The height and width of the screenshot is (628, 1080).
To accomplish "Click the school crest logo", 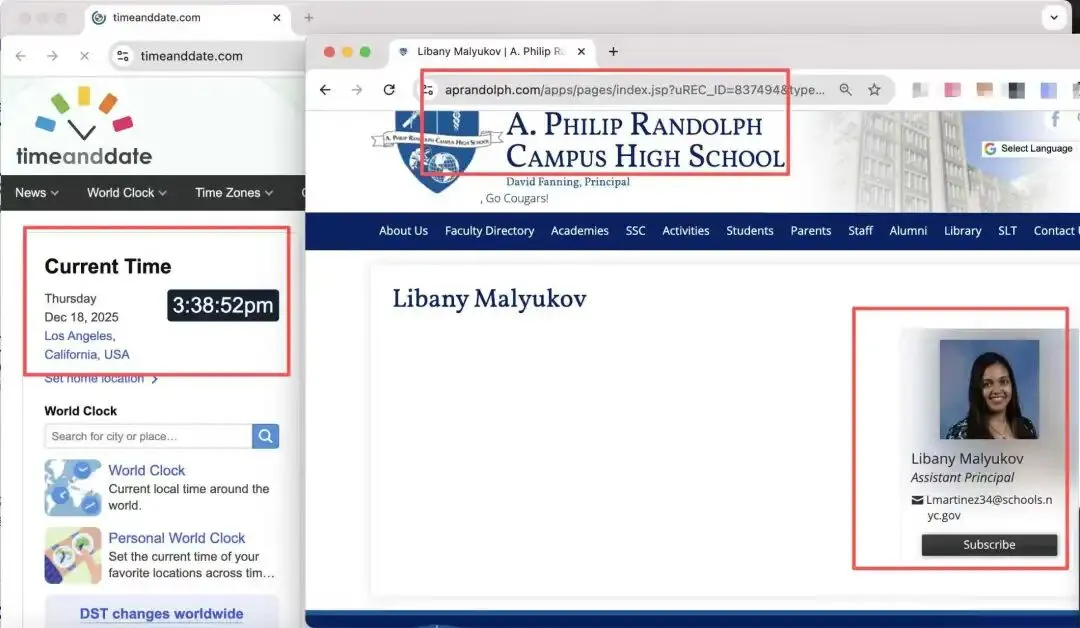I will (437, 151).
